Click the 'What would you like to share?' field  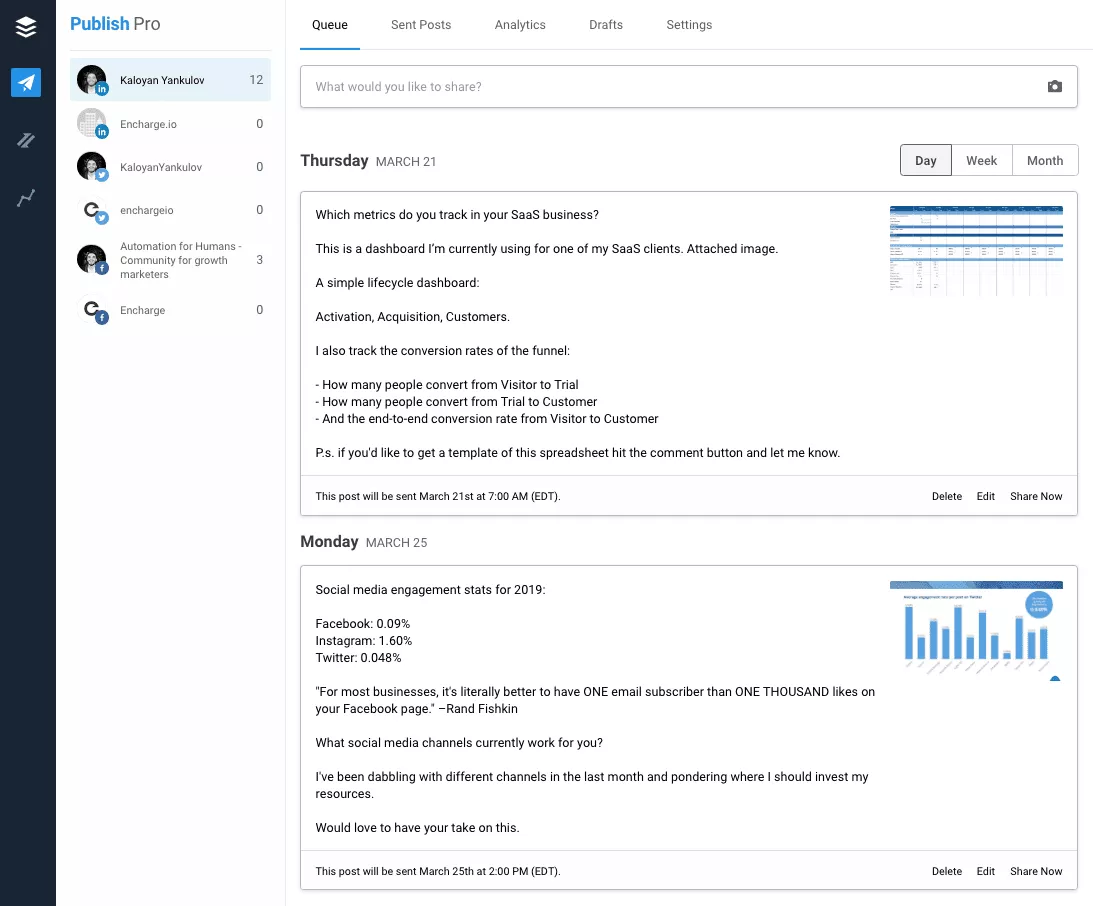click(x=670, y=87)
